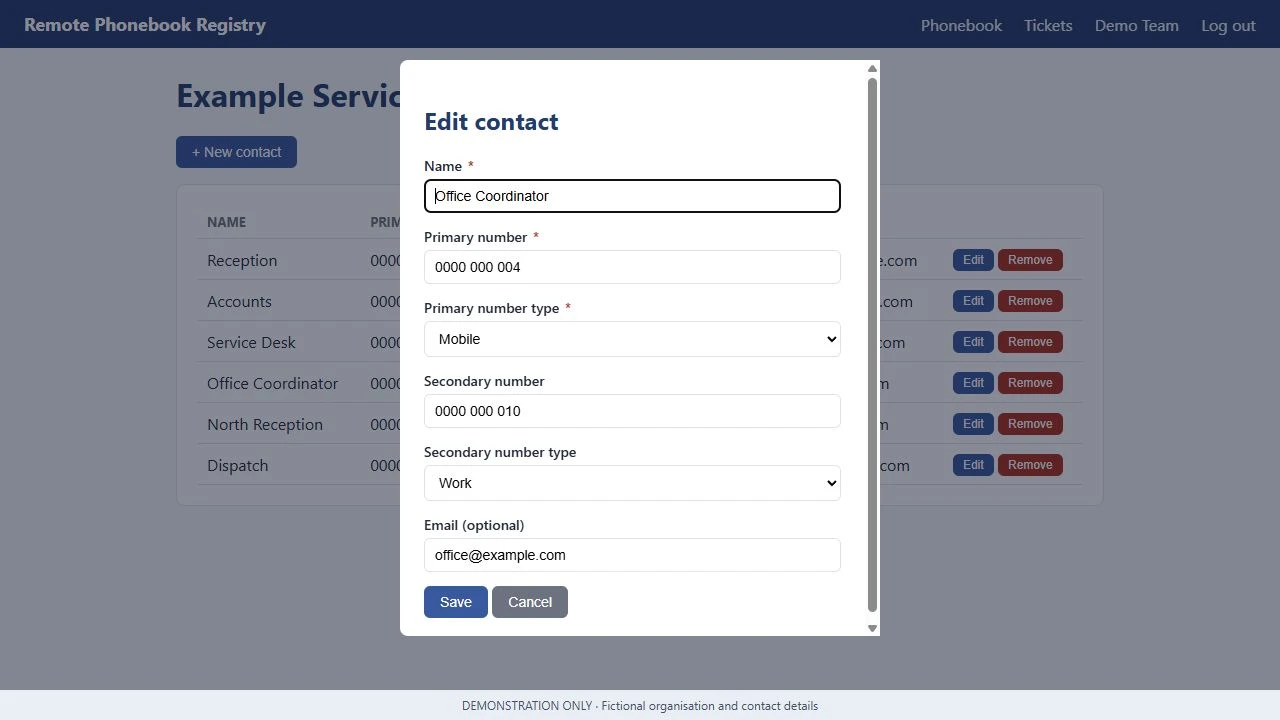Click the + New contact button

pos(236,152)
